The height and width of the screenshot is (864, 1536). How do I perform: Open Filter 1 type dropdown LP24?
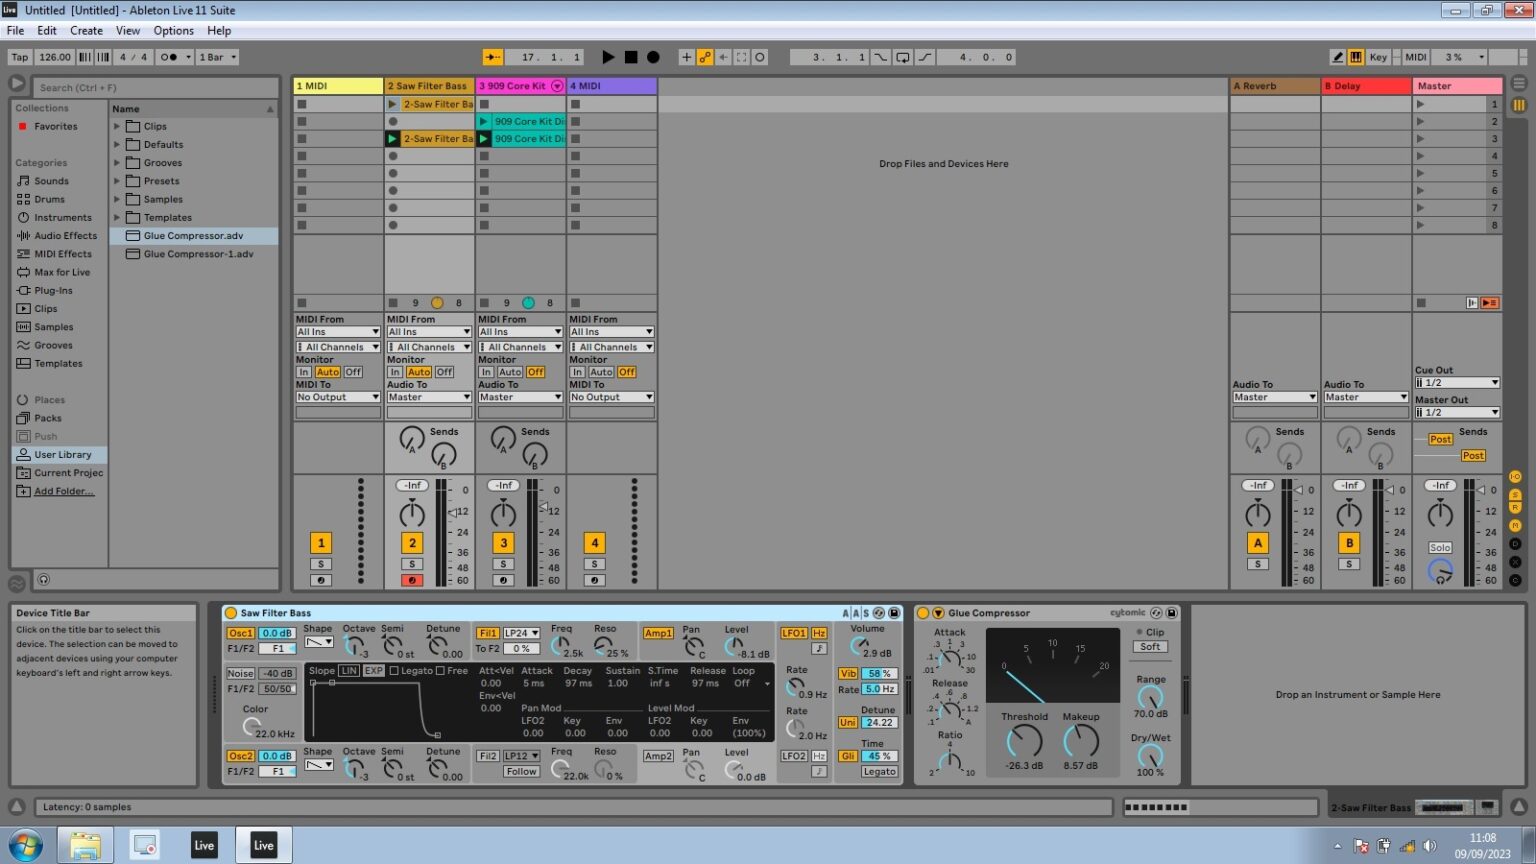click(x=521, y=633)
